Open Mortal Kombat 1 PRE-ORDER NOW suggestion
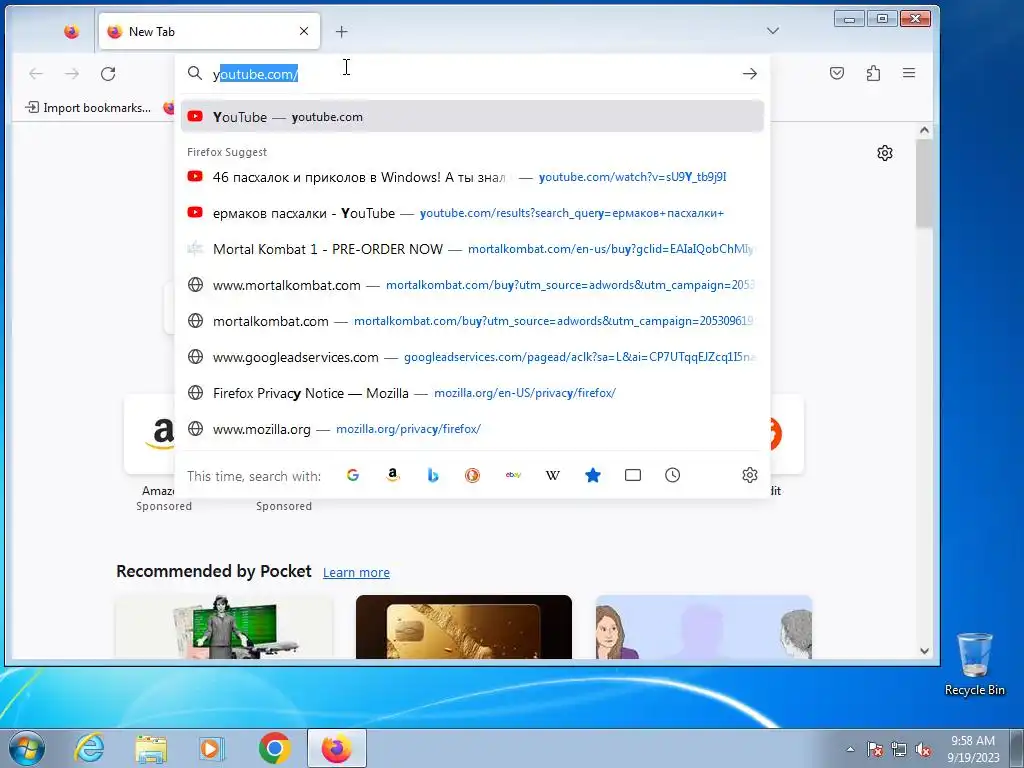This screenshot has width=1024, height=768. click(472, 249)
